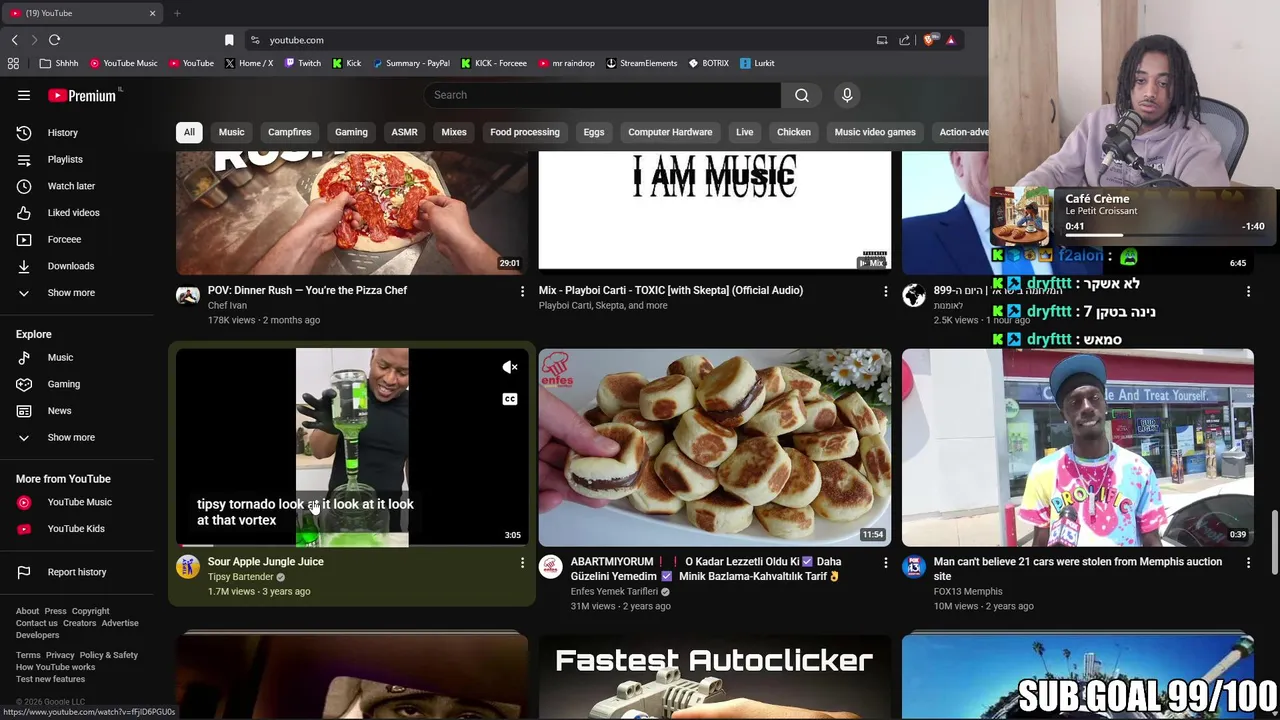Open YouTube Kids from sidebar

pyautogui.click(x=75, y=529)
